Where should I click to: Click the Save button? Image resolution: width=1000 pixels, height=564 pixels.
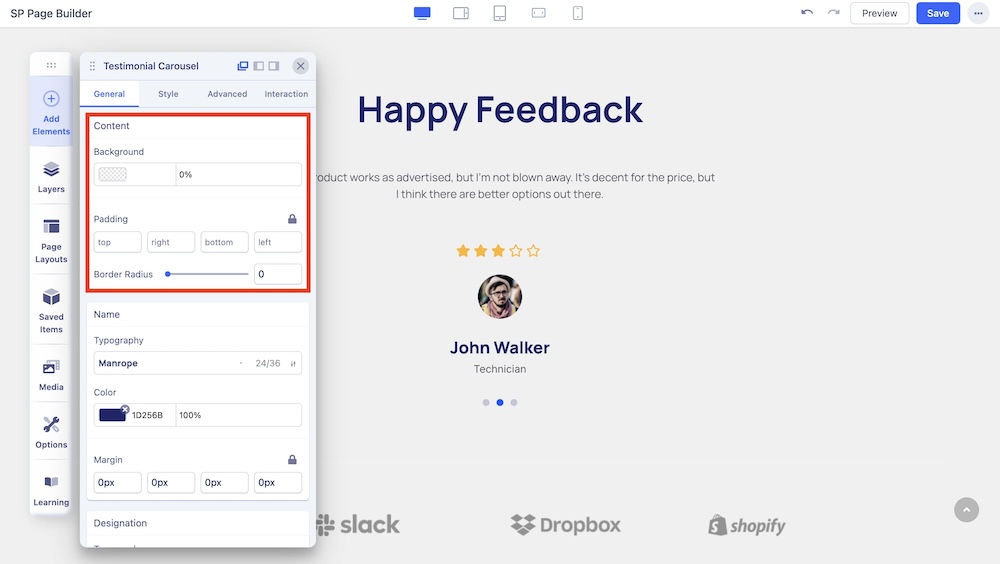[938, 13]
